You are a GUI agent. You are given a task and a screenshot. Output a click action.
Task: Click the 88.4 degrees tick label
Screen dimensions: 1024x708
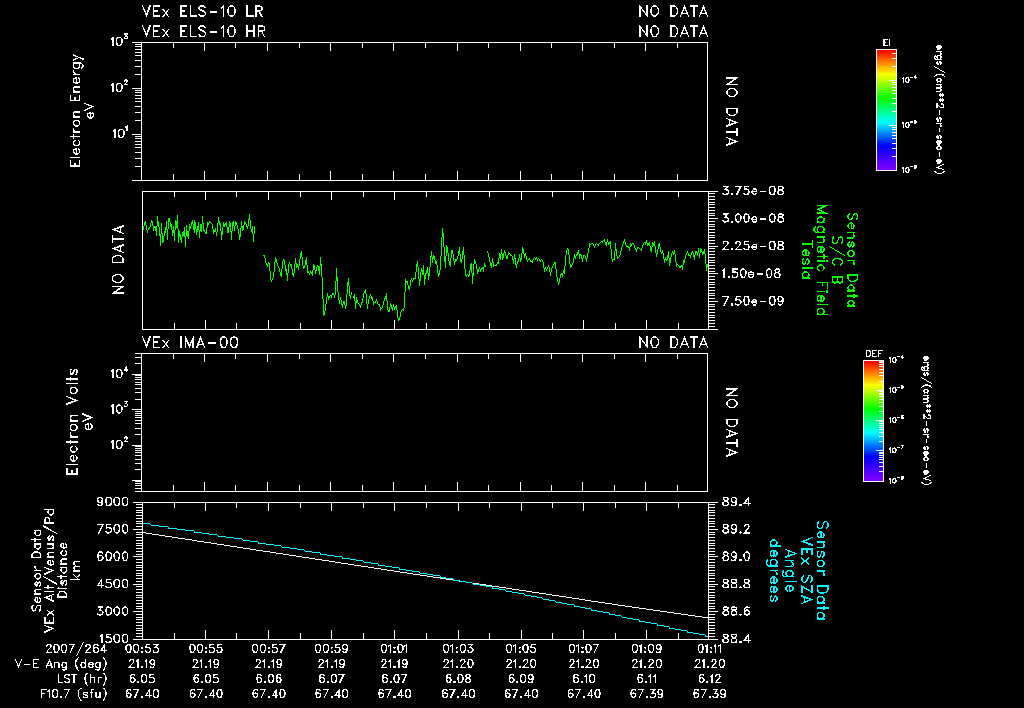737,639
